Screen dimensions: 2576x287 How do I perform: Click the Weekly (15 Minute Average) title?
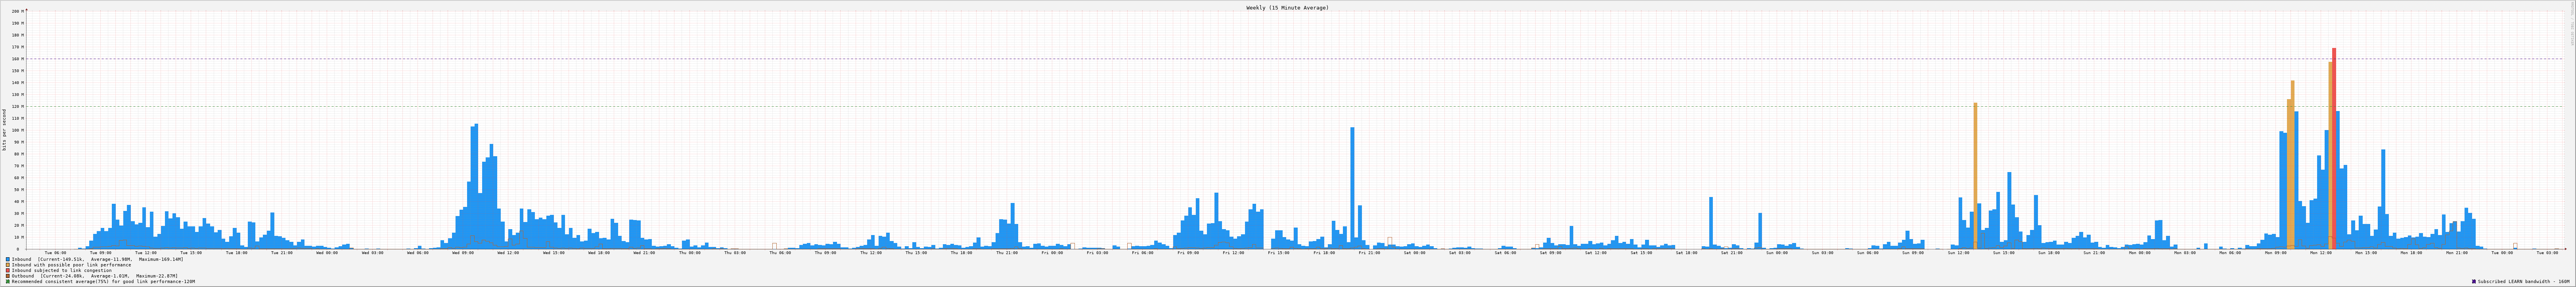pyautogui.click(x=1287, y=7)
